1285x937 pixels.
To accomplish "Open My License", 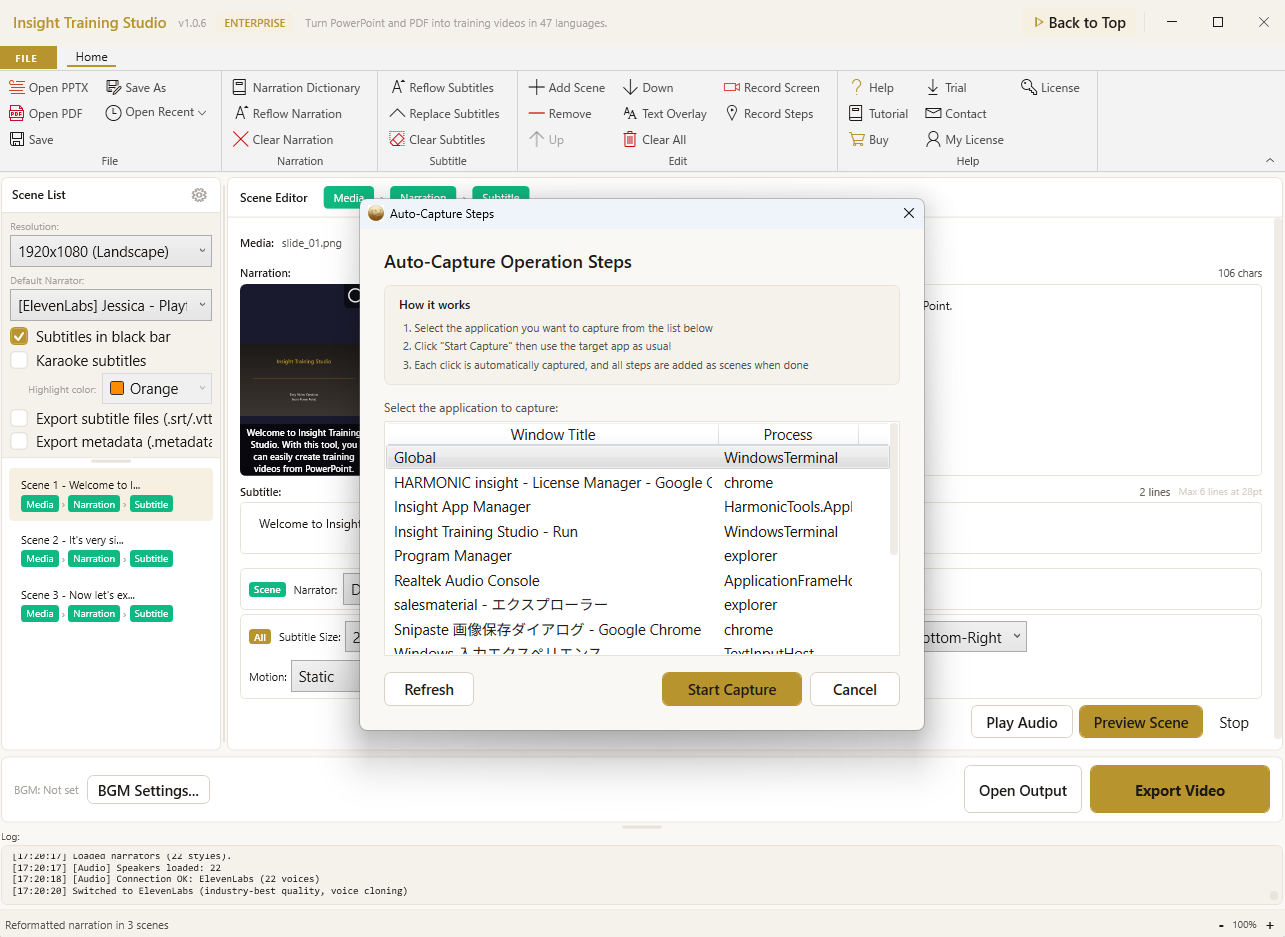I will (964, 140).
